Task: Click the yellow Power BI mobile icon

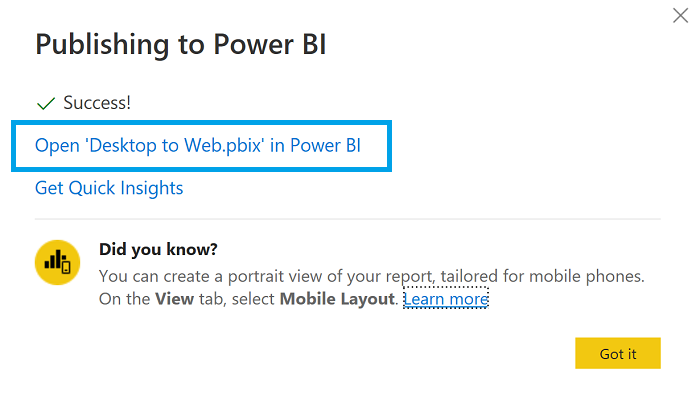Action: click(58, 262)
